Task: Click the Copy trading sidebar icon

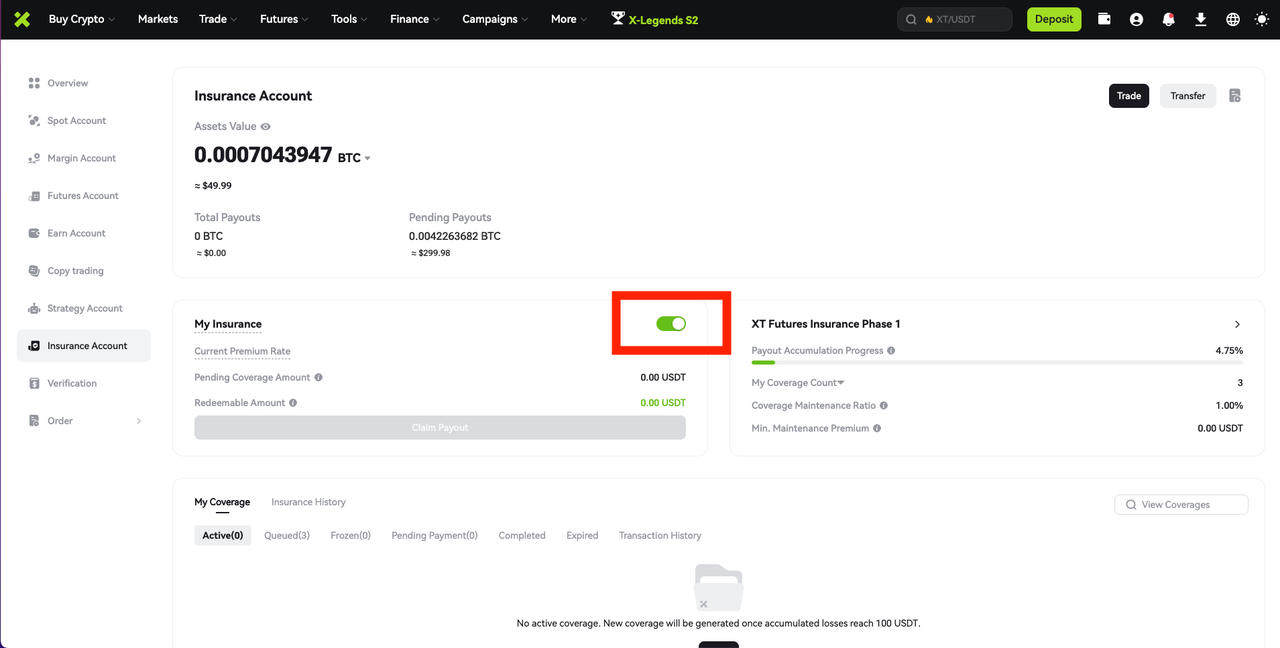Action: point(34,271)
